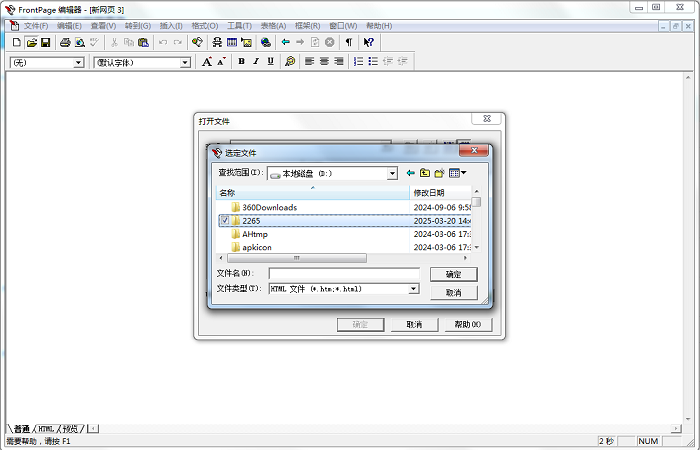Click the file list horizontal scrollbar
700x450 pixels.
[340, 257]
